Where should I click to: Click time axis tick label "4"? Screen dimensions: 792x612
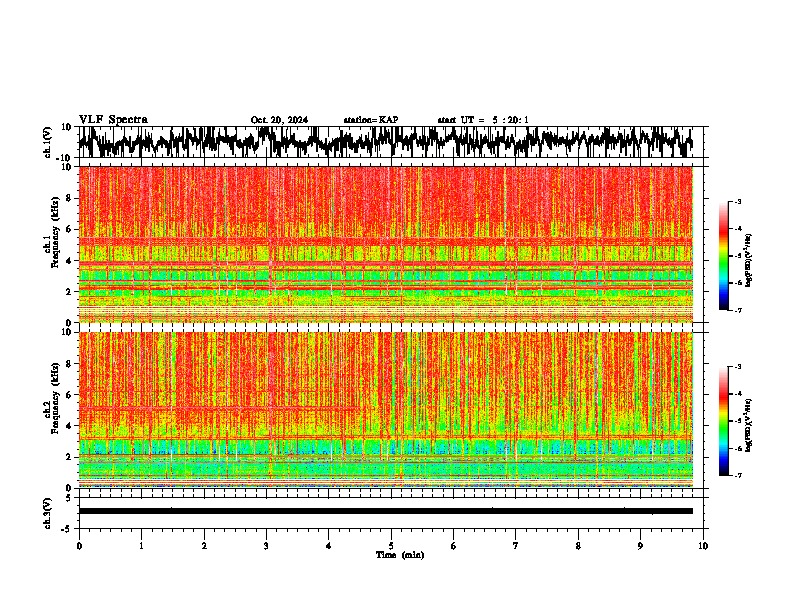point(329,546)
